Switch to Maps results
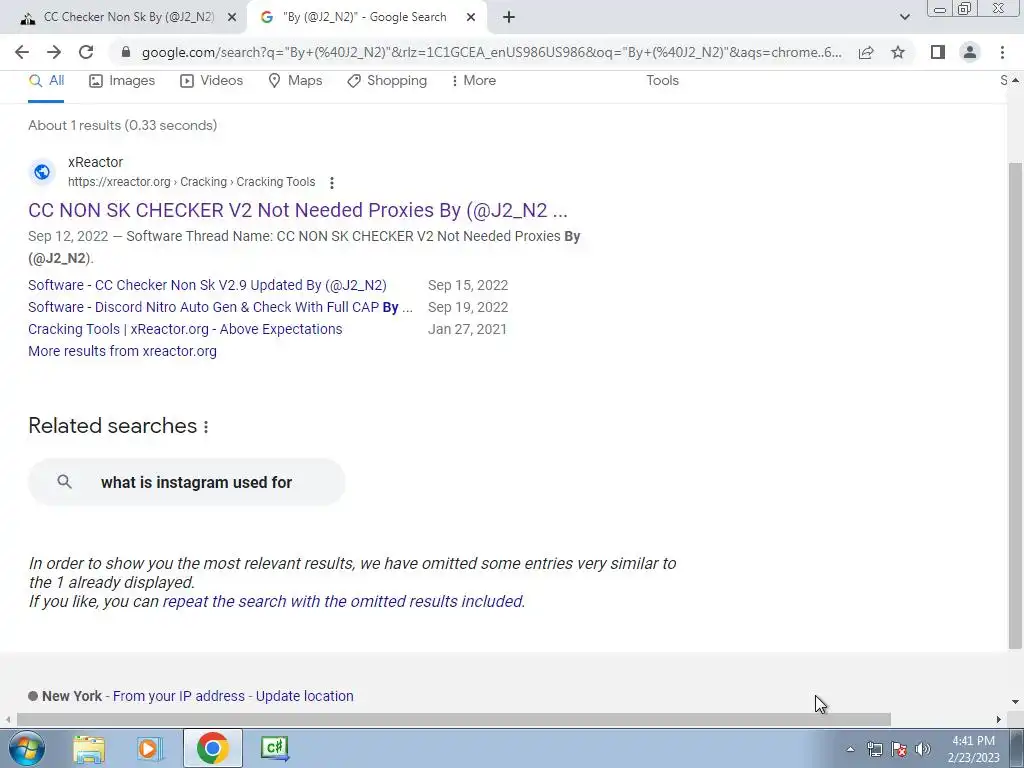Screen dimensions: 1024x768 (x=295, y=81)
